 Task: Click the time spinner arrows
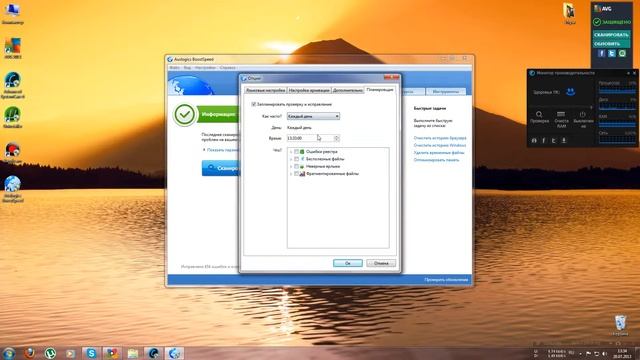336,138
